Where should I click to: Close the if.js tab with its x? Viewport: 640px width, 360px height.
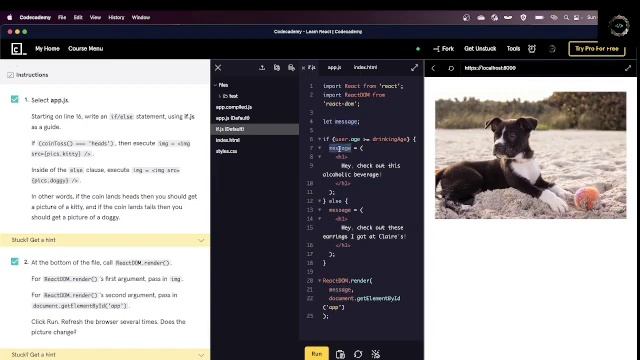click(x=303, y=68)
